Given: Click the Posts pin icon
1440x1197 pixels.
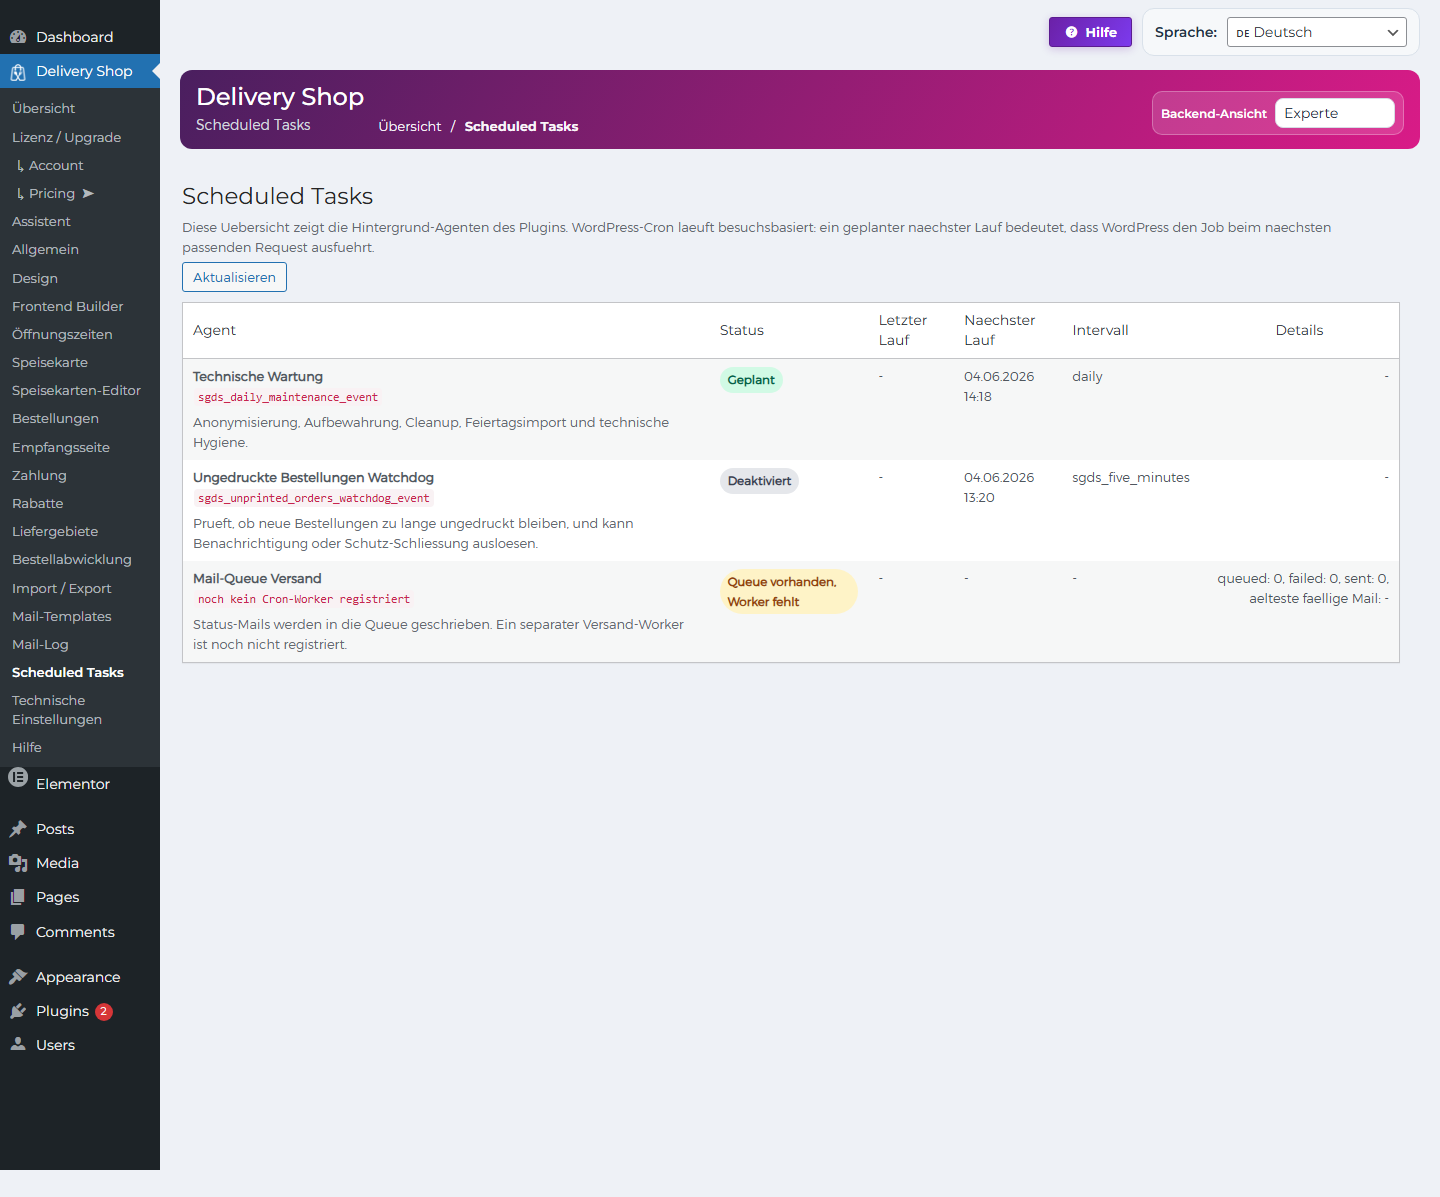Looking at the screenshot, I should (18, 829).
